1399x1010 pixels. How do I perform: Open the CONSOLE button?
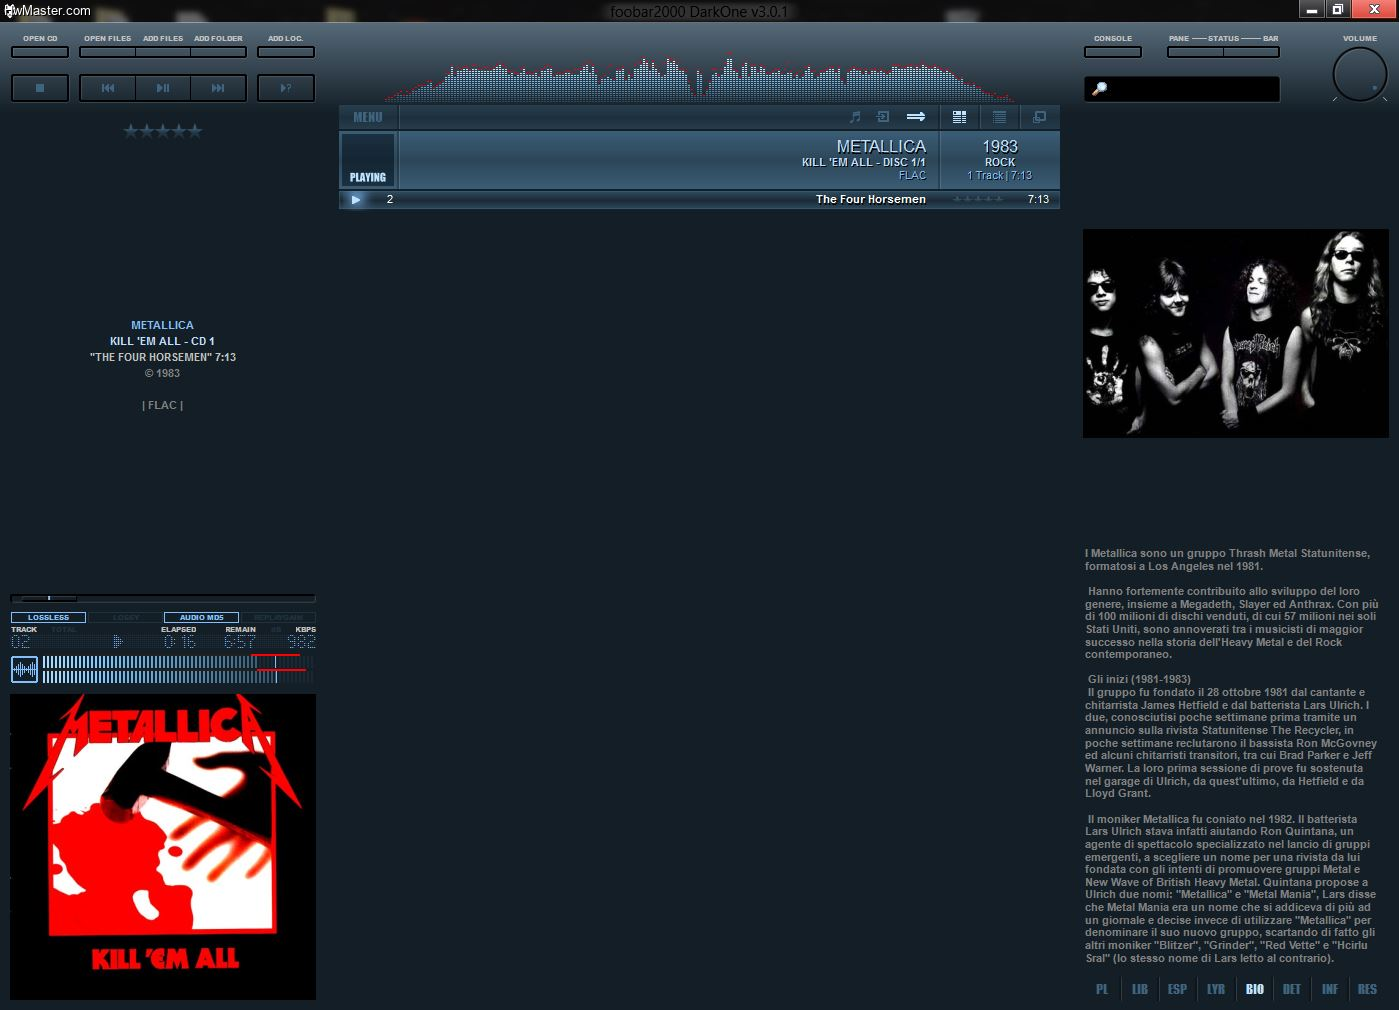pos(1113,52)
